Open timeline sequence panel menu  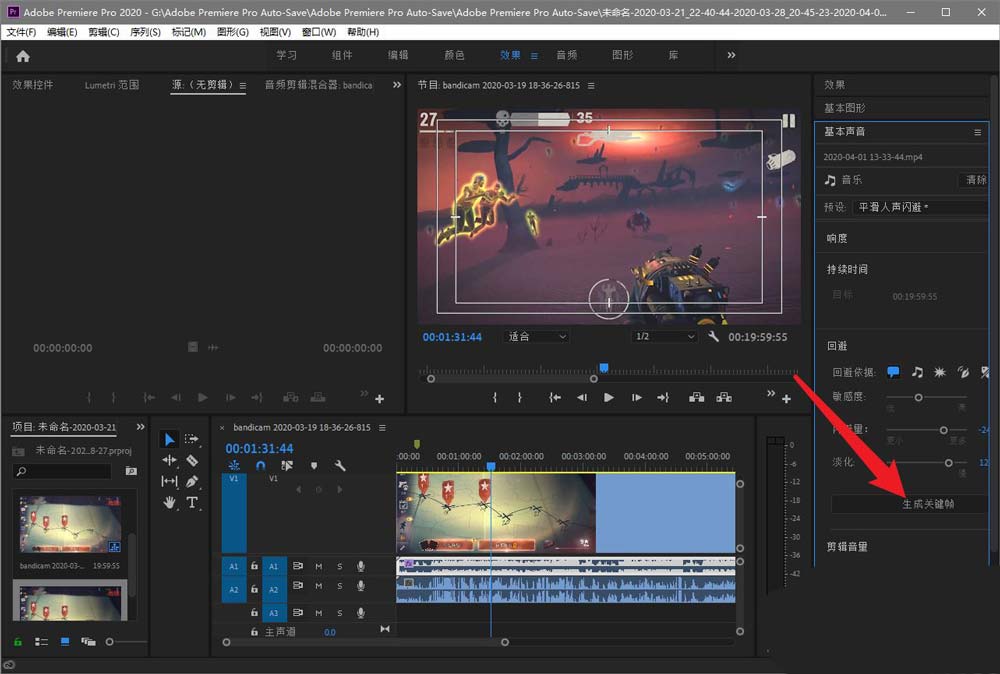click(382, 428)
